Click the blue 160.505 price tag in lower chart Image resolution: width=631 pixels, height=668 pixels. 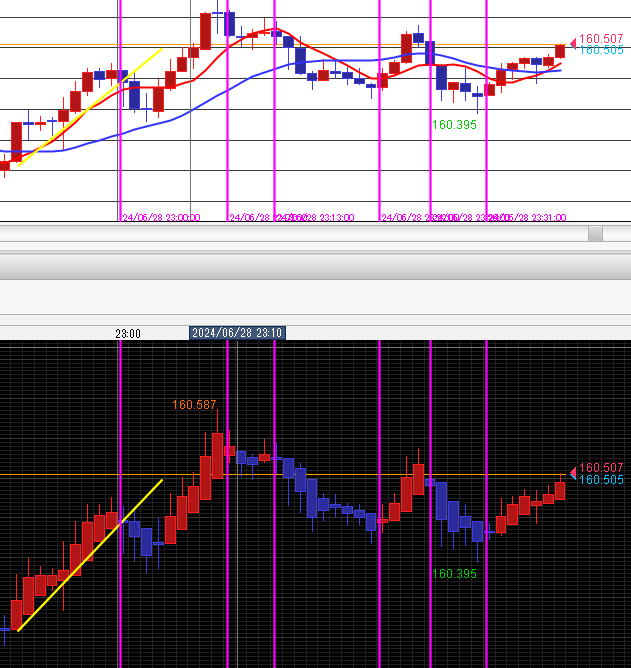tap(601, 480)
